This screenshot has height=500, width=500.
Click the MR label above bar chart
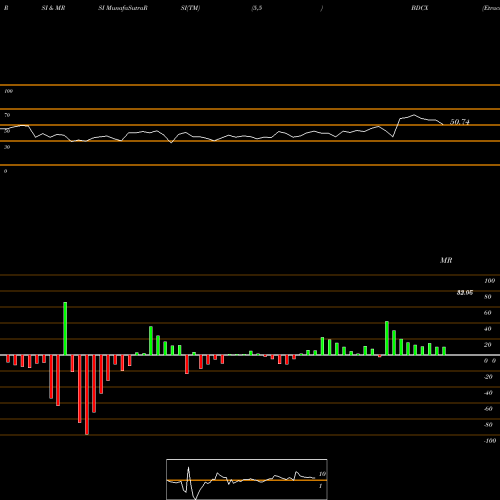tap(446, 260)
